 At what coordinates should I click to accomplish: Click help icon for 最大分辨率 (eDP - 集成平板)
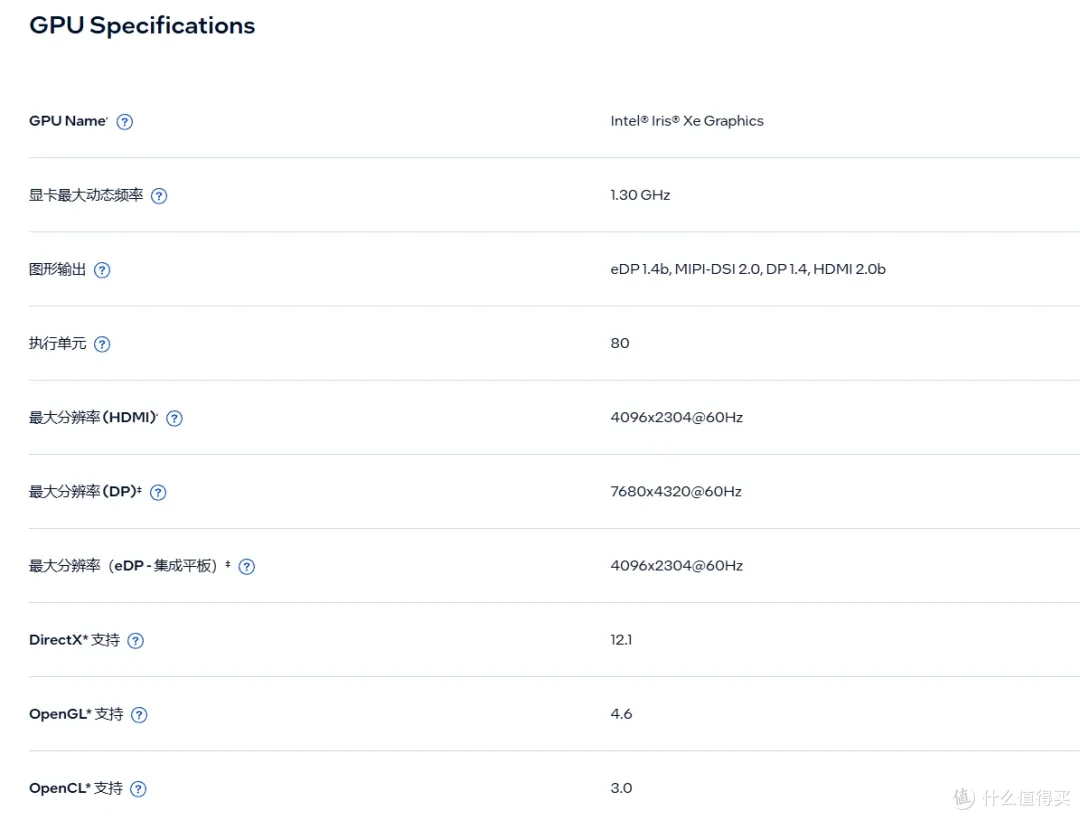tap(247, 567)
